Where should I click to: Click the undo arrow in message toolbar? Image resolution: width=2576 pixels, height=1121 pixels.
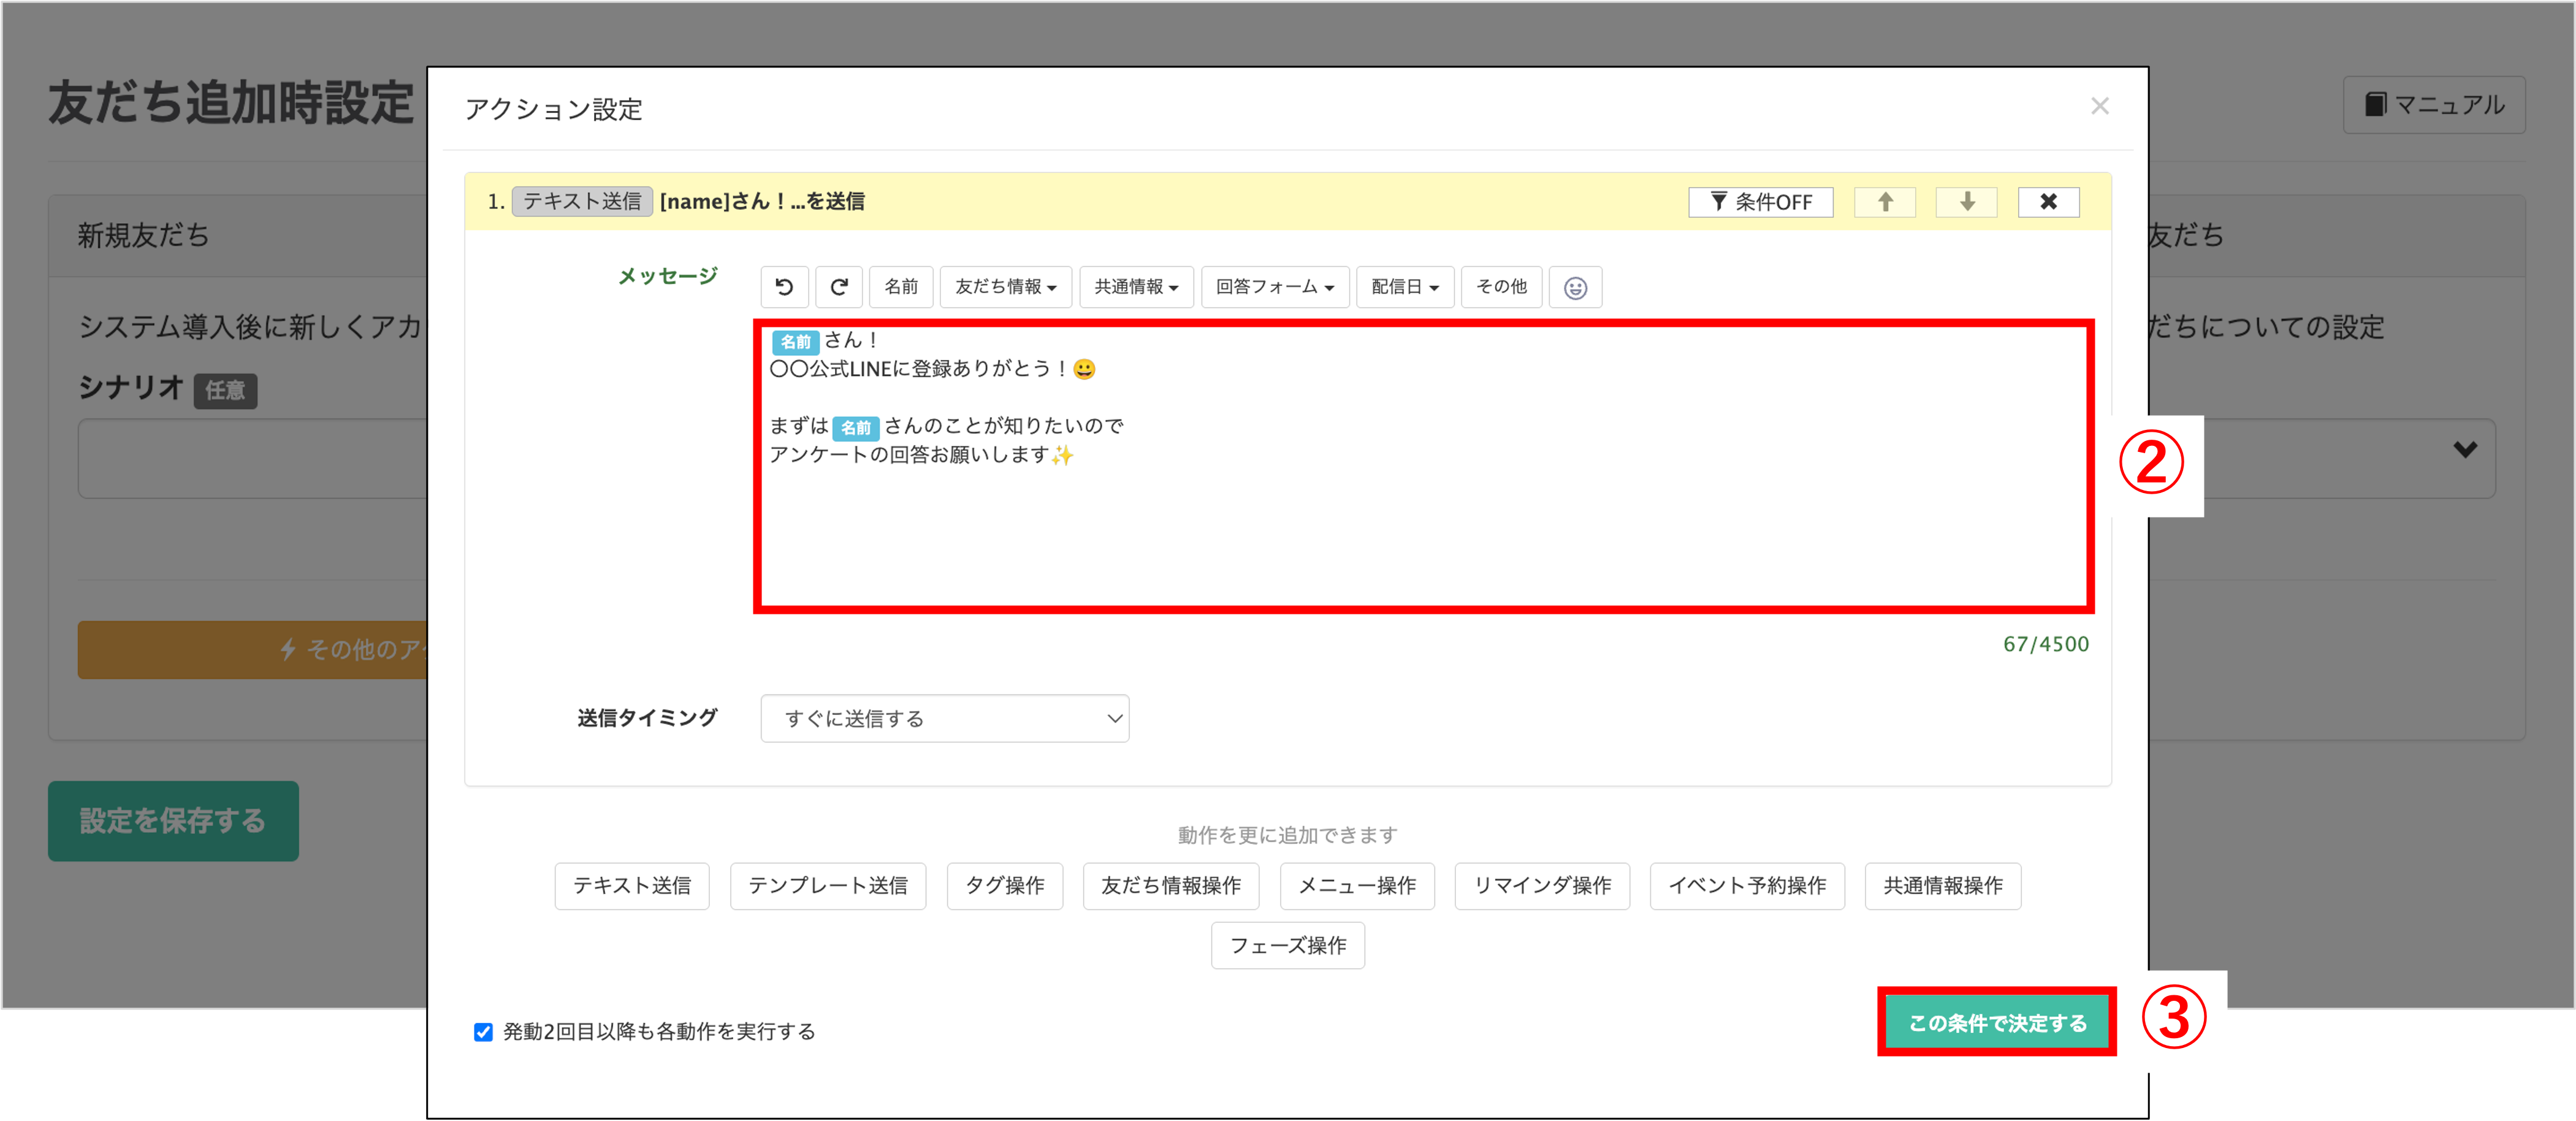point(784,287)
